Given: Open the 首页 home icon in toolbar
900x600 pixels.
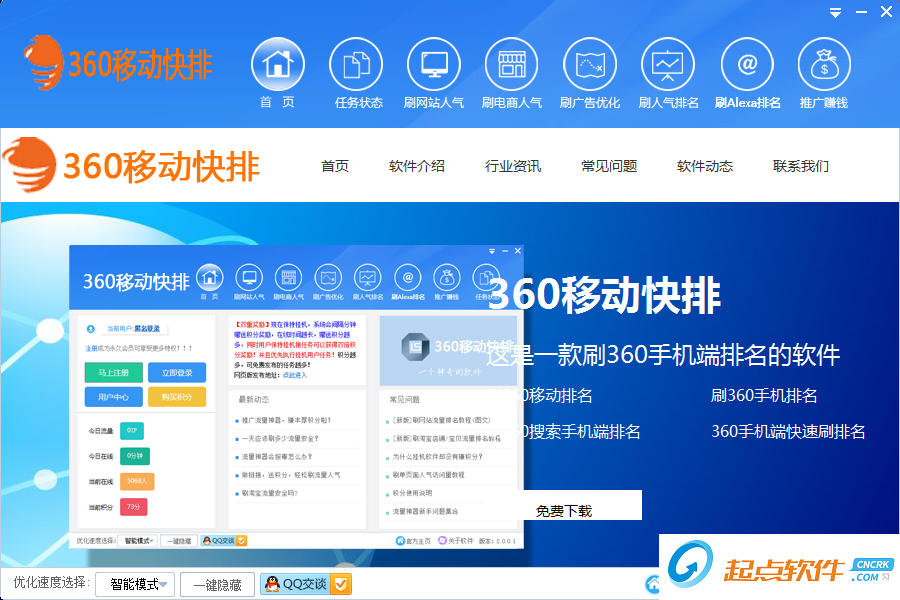Looking at the screenshot, I should point(278,64).
